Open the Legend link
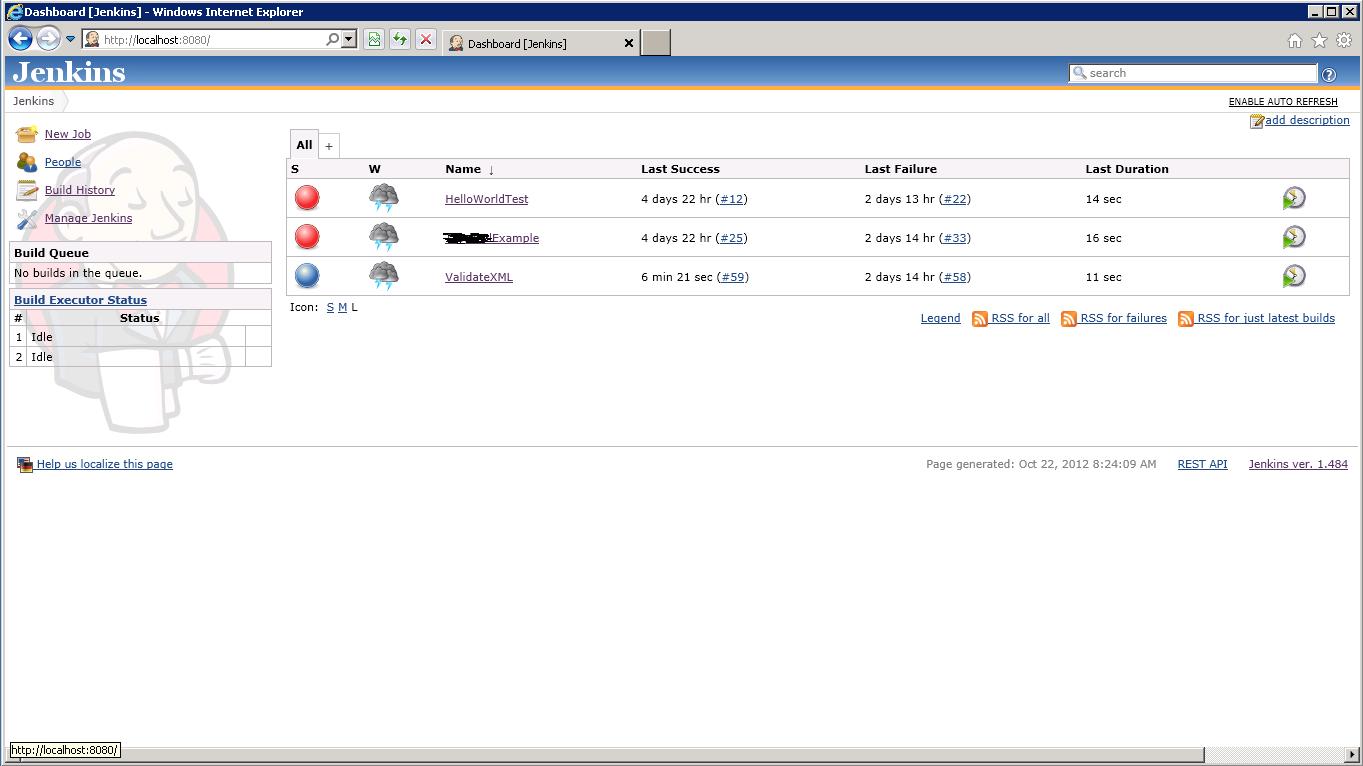The image size is (1363, 766). coord(940,318)
